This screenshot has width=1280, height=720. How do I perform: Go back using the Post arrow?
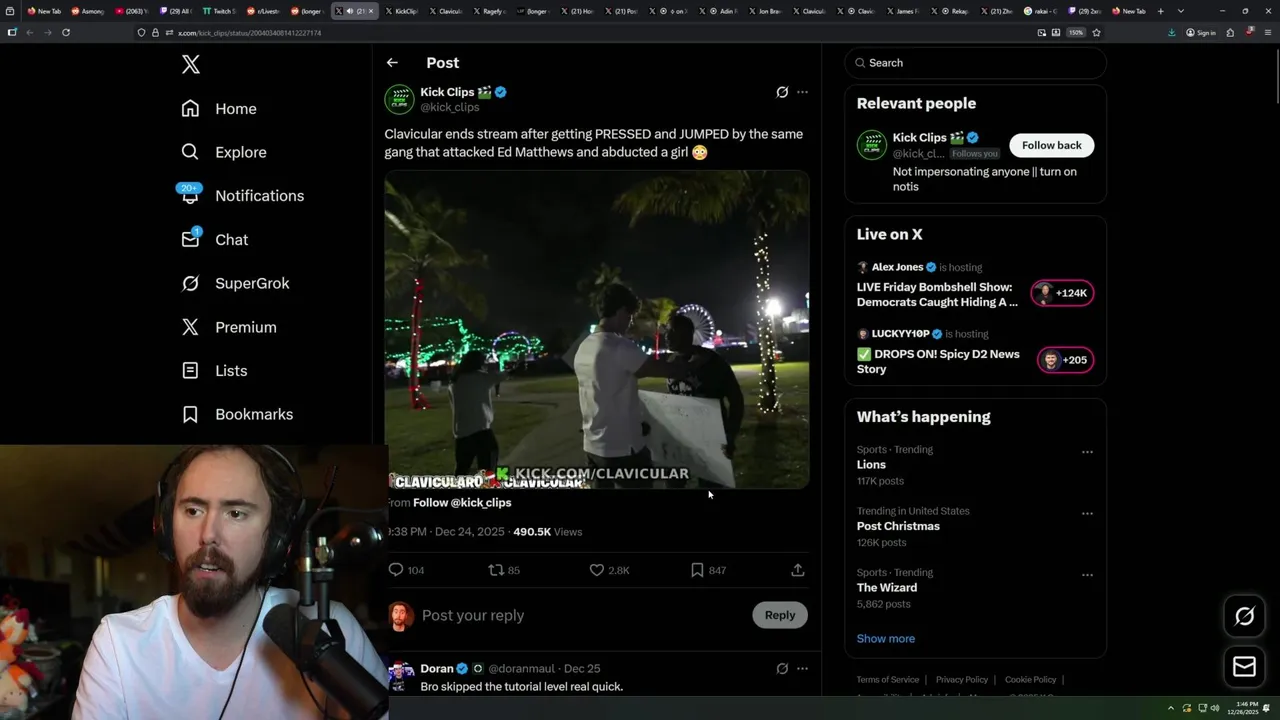click(392, 63)
